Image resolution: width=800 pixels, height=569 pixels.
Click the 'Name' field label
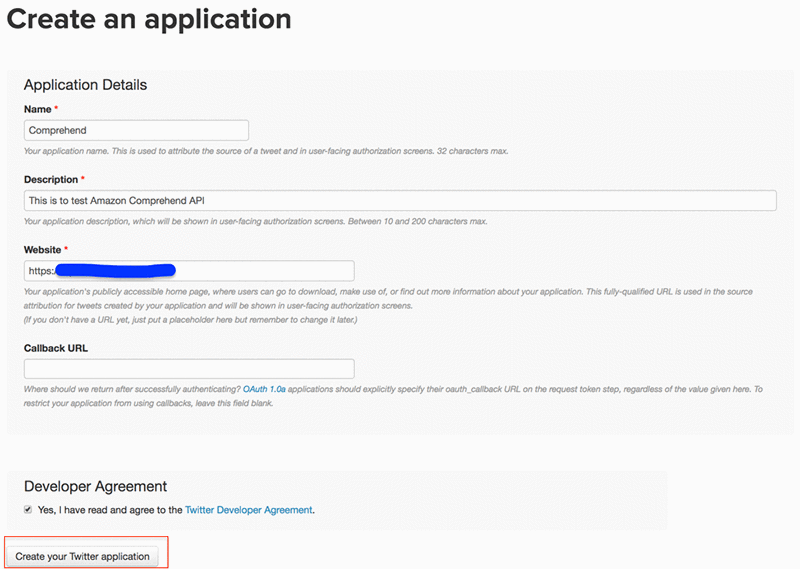click(38, 109)
